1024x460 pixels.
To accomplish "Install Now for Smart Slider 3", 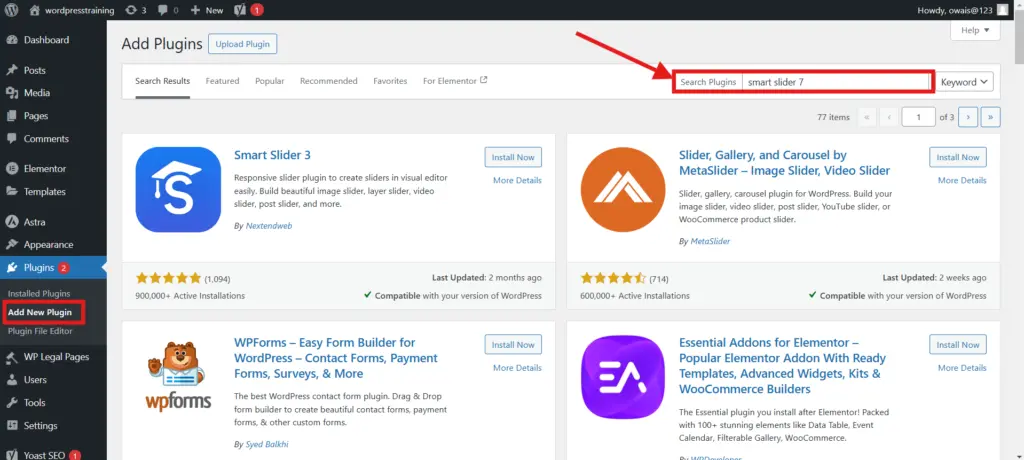I will (x=512, y=157).
